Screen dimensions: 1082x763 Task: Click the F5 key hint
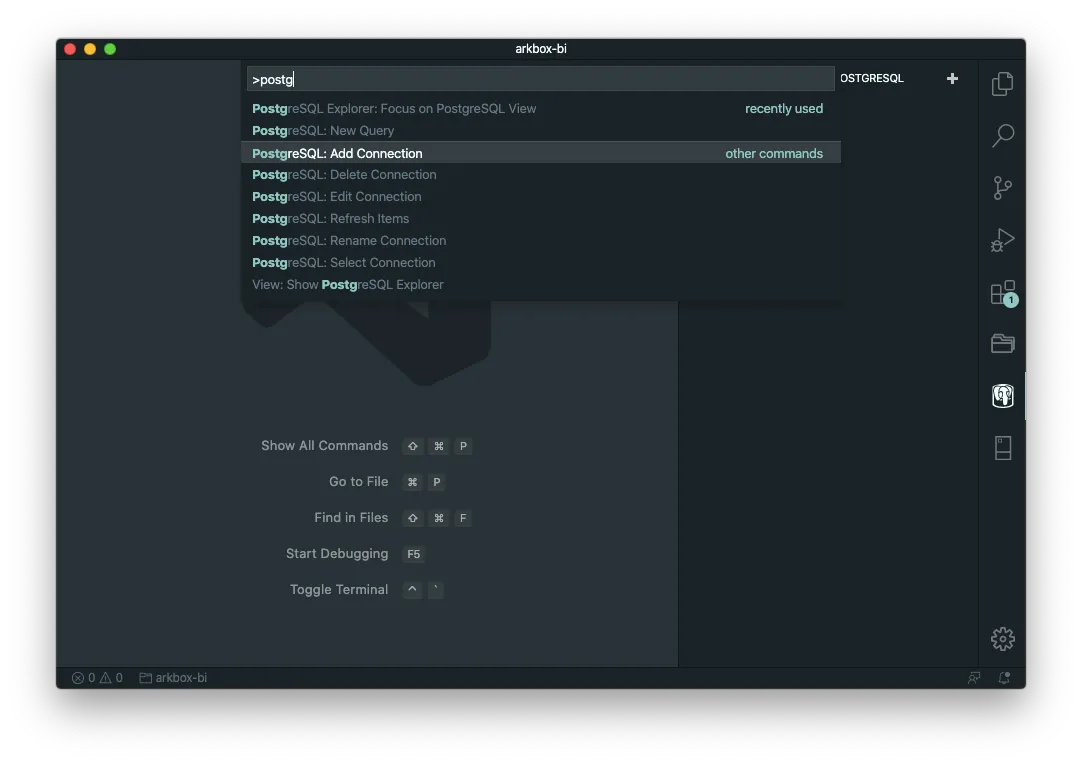(x=413, y=554)
